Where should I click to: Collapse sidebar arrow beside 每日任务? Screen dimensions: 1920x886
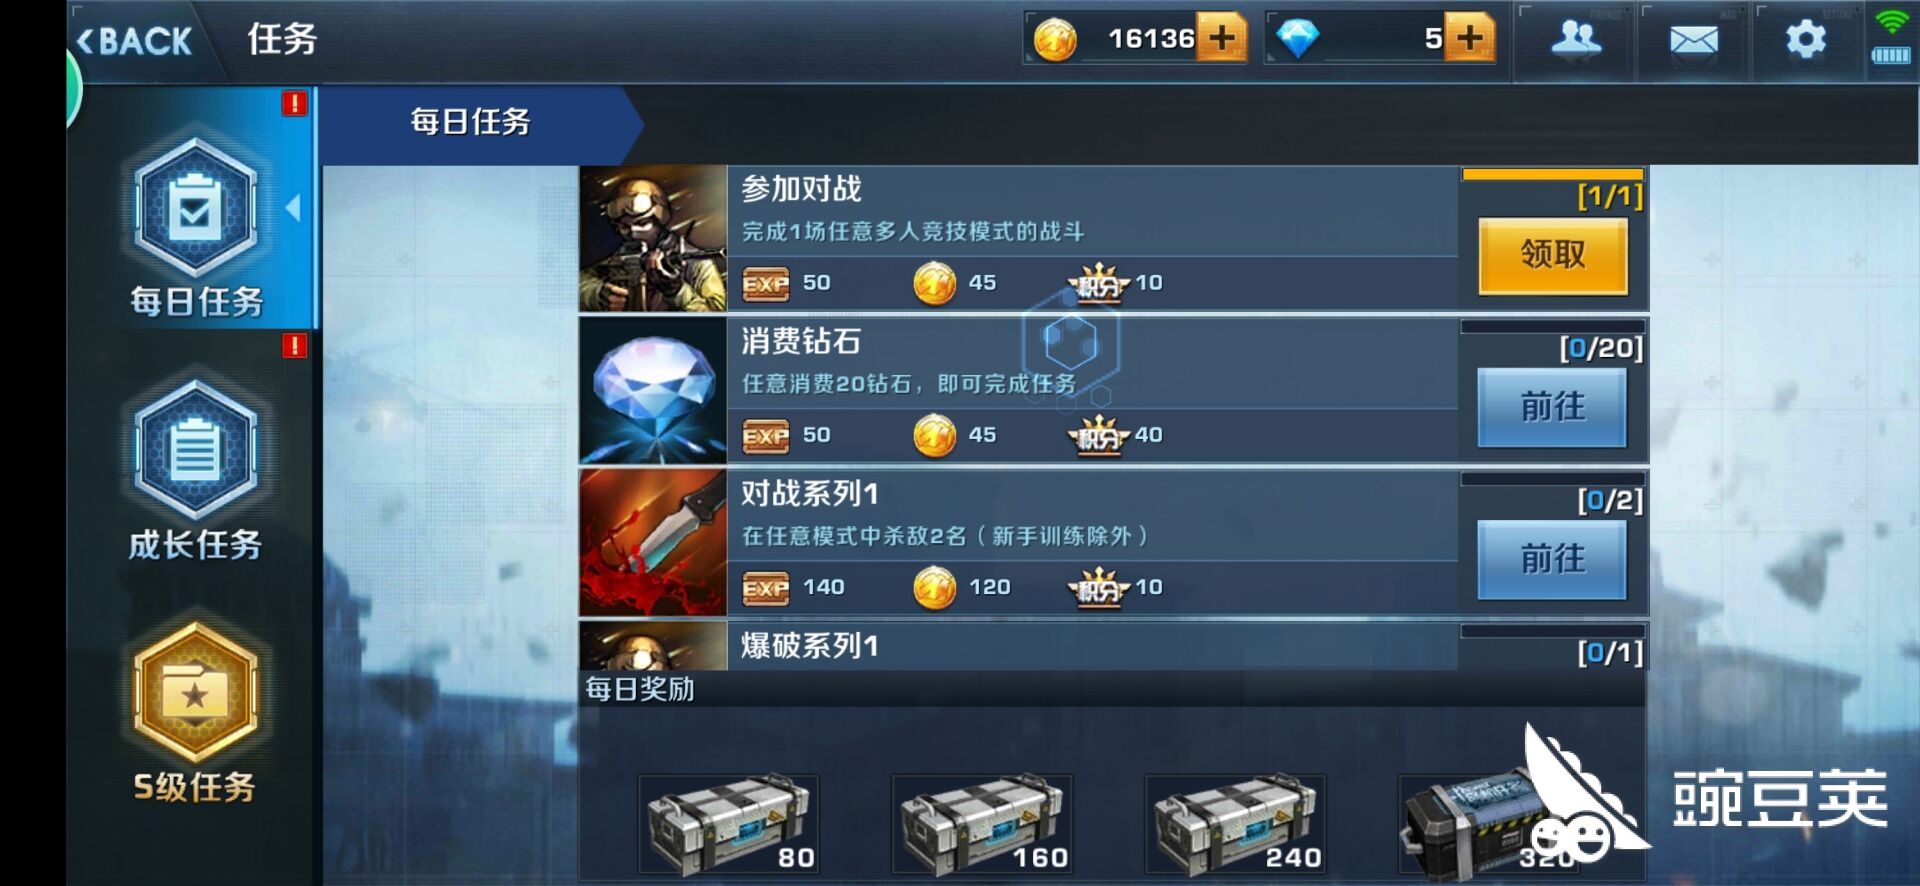click(x=293, y=208)
